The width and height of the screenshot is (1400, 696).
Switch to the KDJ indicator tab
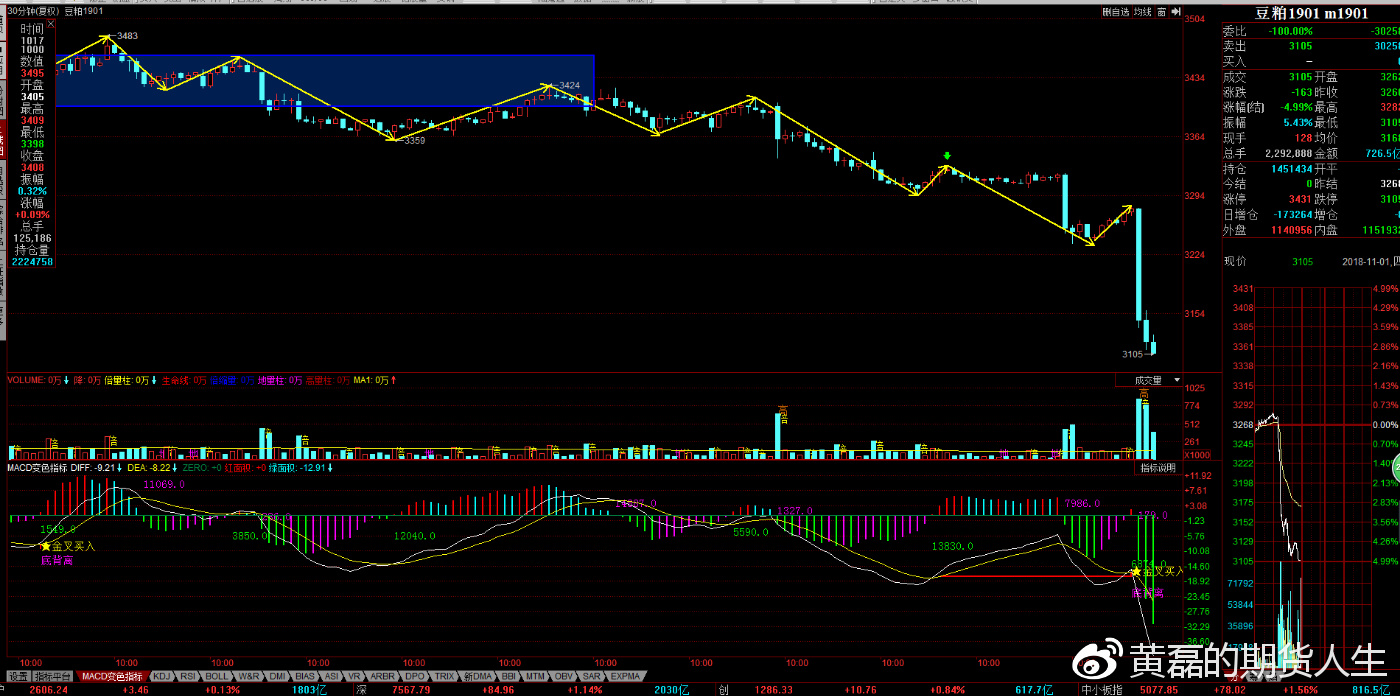coord(162,676)
